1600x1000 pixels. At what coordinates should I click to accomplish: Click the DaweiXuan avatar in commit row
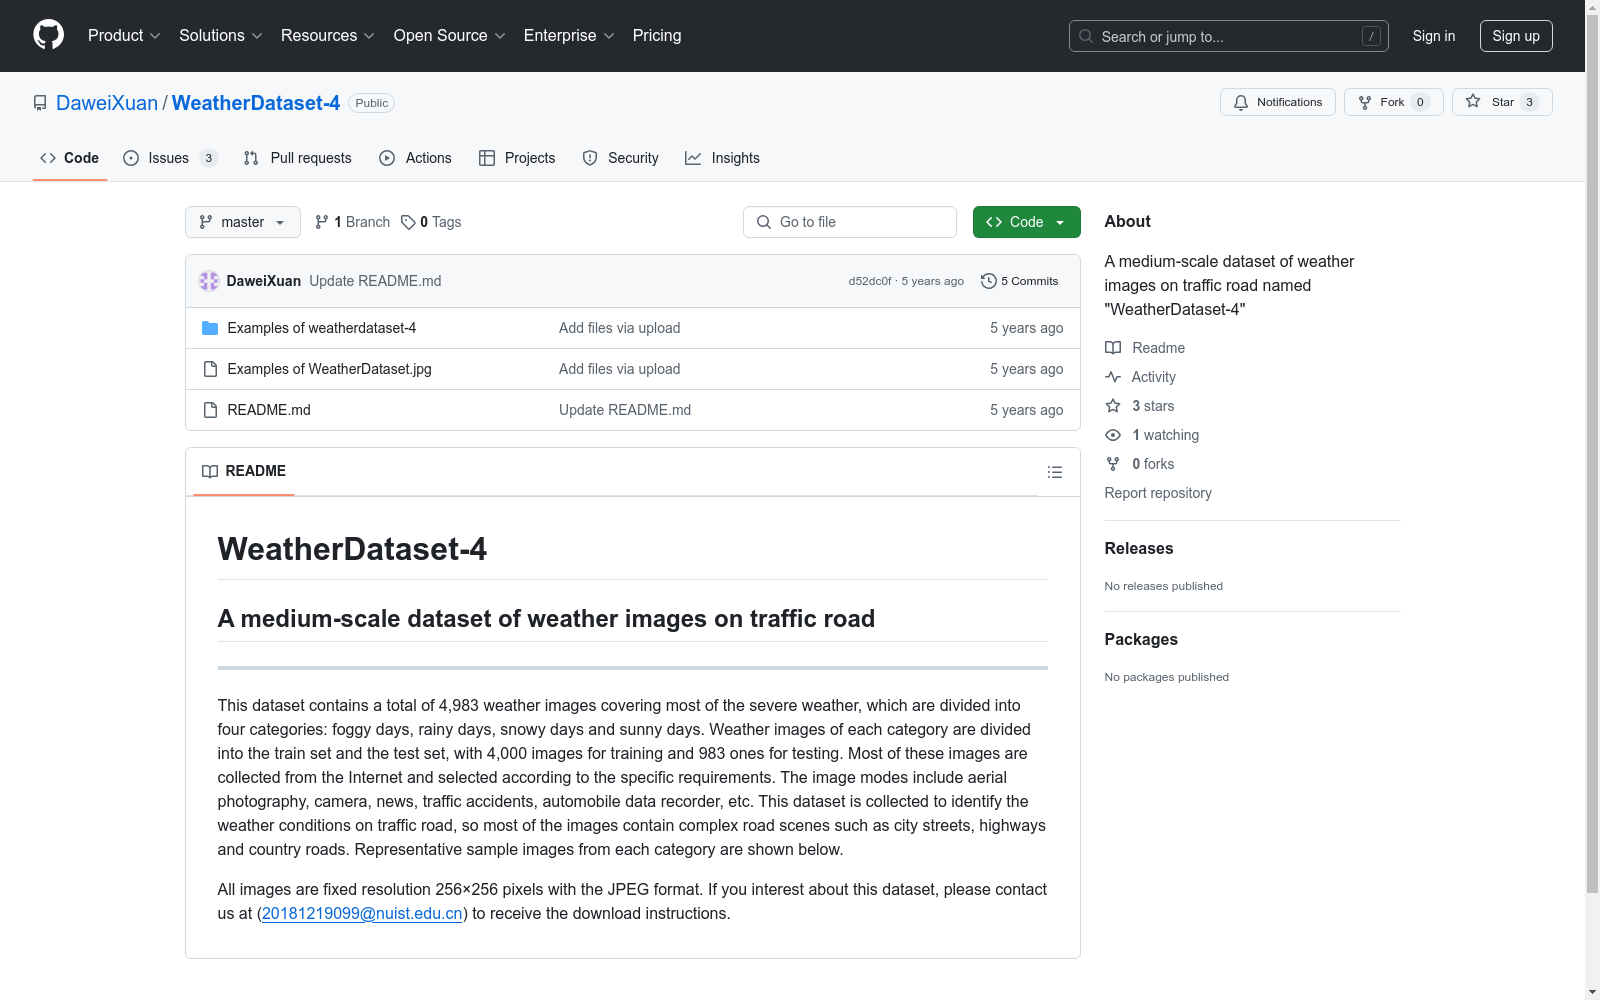(209, 281)
